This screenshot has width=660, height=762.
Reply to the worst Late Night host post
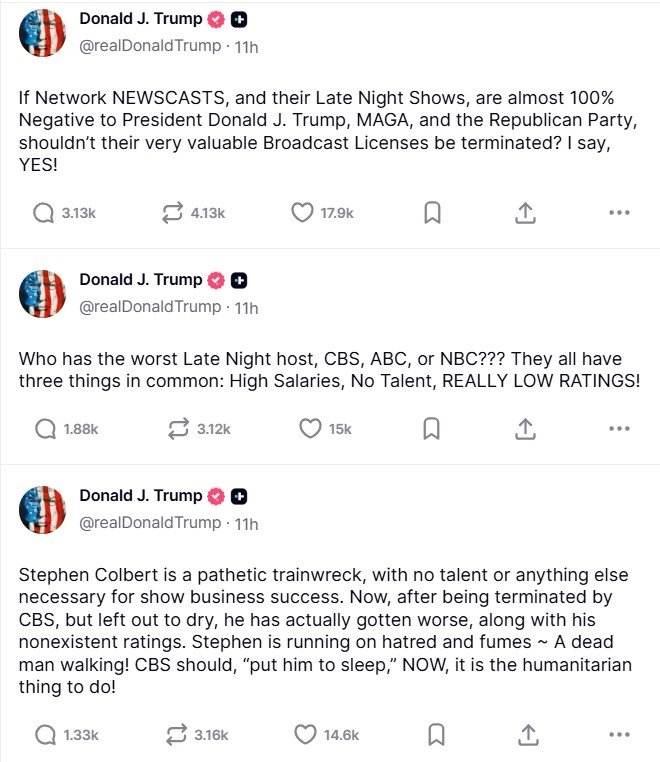(x=44, y=428)
